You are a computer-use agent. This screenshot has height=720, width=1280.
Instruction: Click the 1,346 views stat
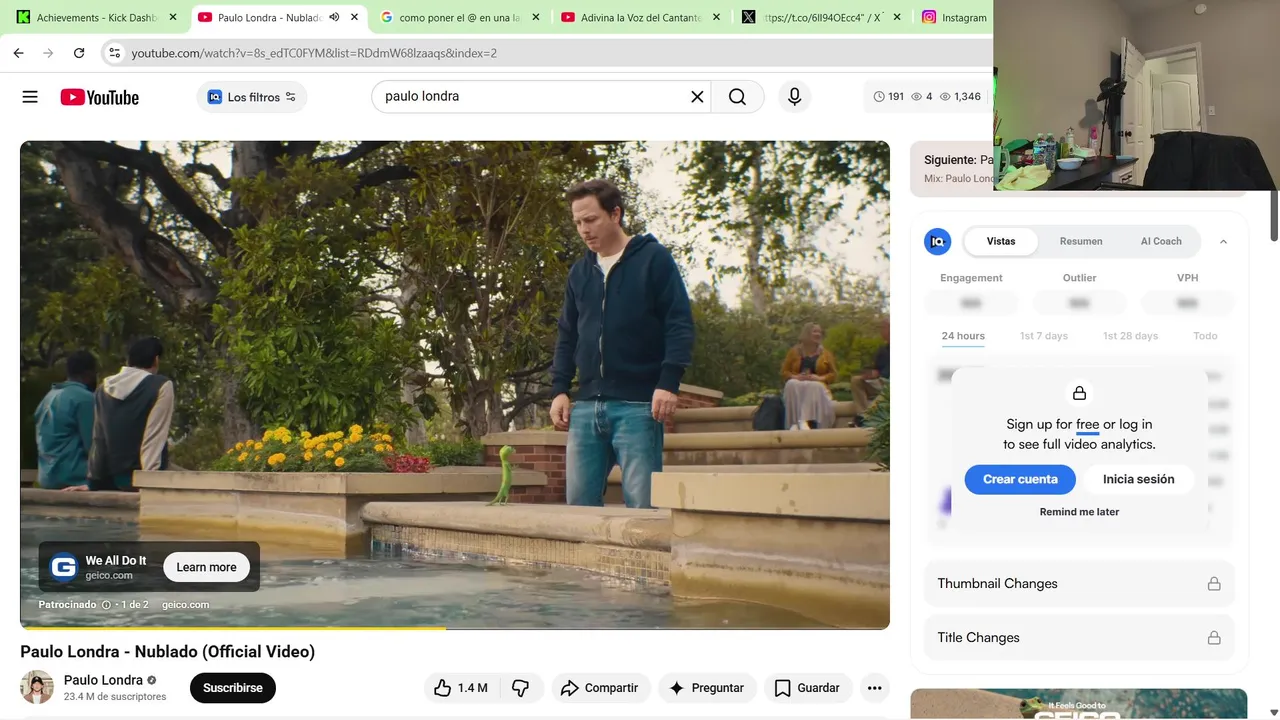959,97
